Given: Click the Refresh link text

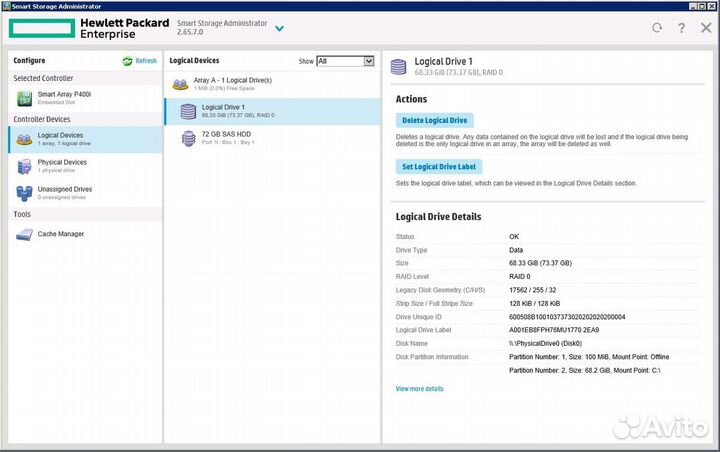Looking at the screenshot, I should [146, 61].
